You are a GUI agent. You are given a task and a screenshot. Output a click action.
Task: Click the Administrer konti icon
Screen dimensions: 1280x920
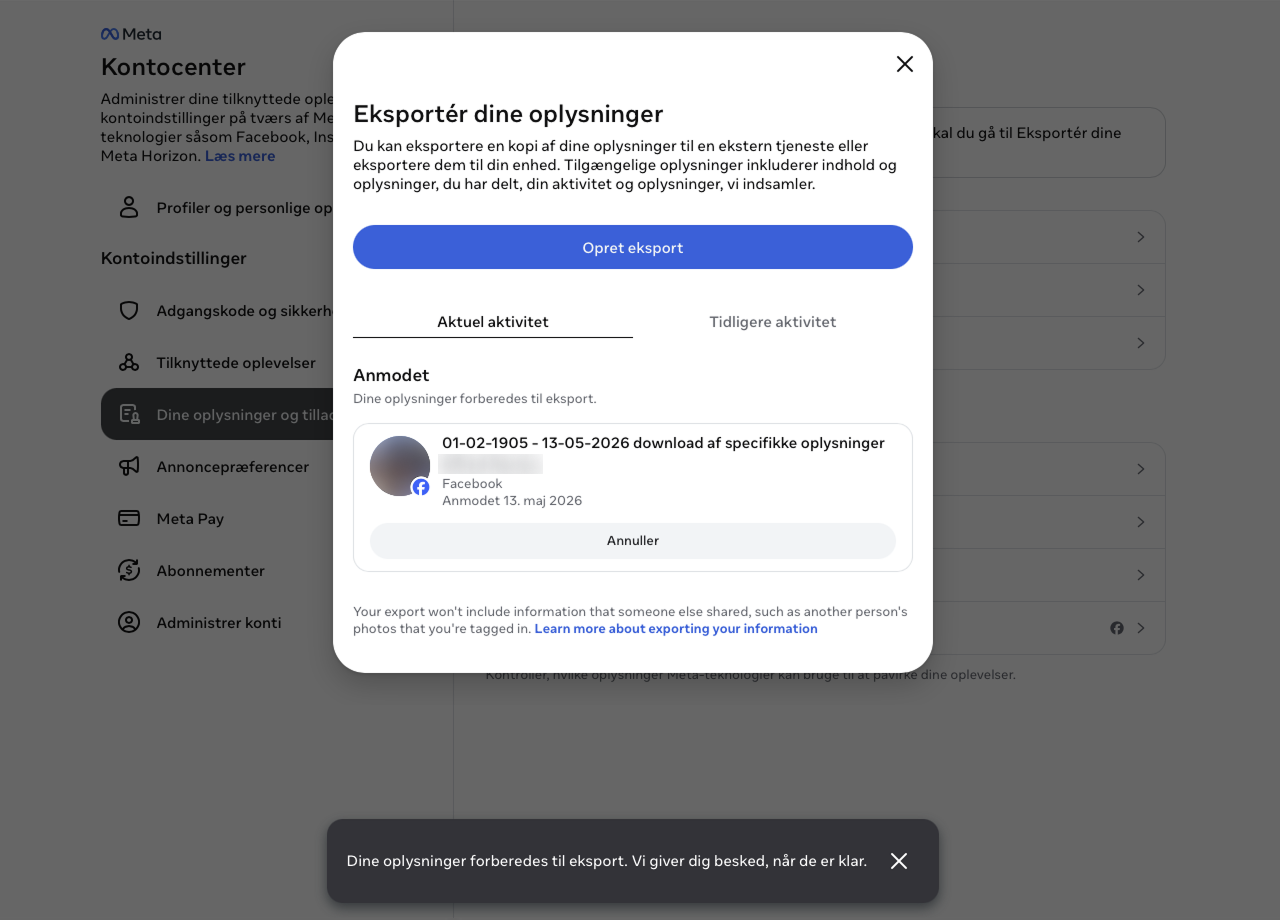tap(129, 622)
